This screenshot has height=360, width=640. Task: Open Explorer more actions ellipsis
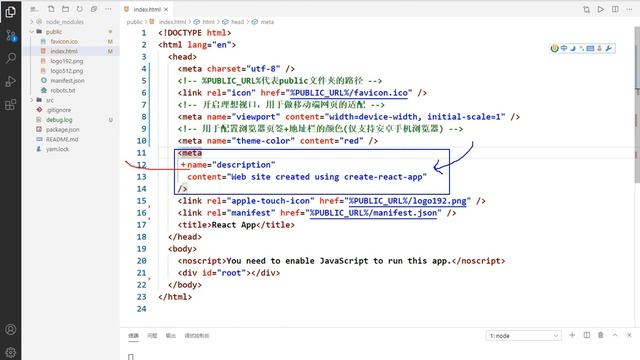point(108,9)
